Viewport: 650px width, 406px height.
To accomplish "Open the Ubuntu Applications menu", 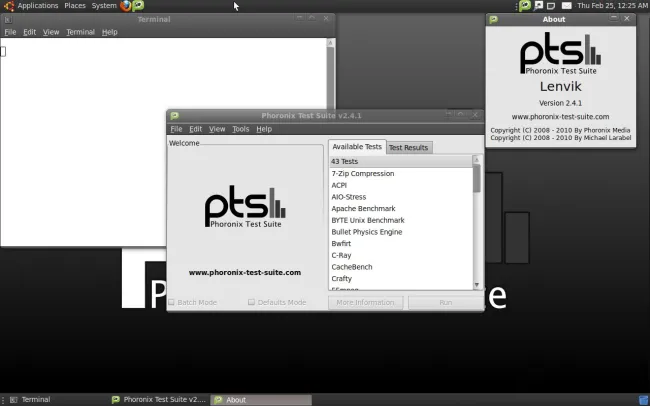I will 32,6.
